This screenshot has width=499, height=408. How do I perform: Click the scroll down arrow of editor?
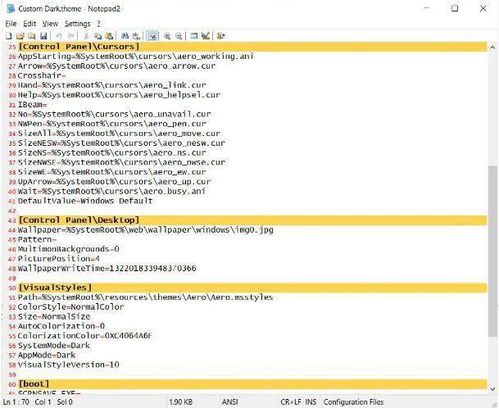(x=492, y=389)
